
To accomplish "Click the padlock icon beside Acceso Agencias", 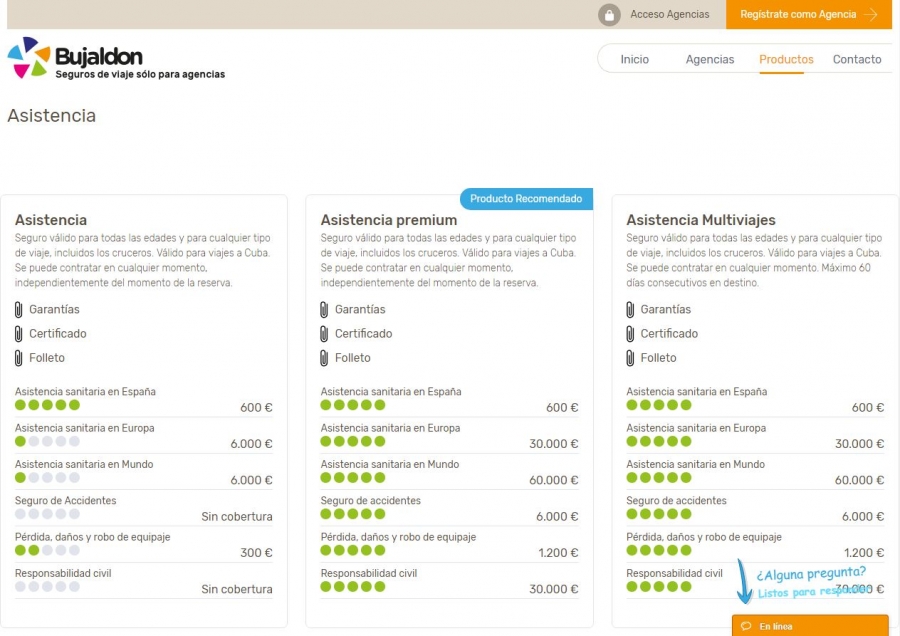I will coord(609,15).
